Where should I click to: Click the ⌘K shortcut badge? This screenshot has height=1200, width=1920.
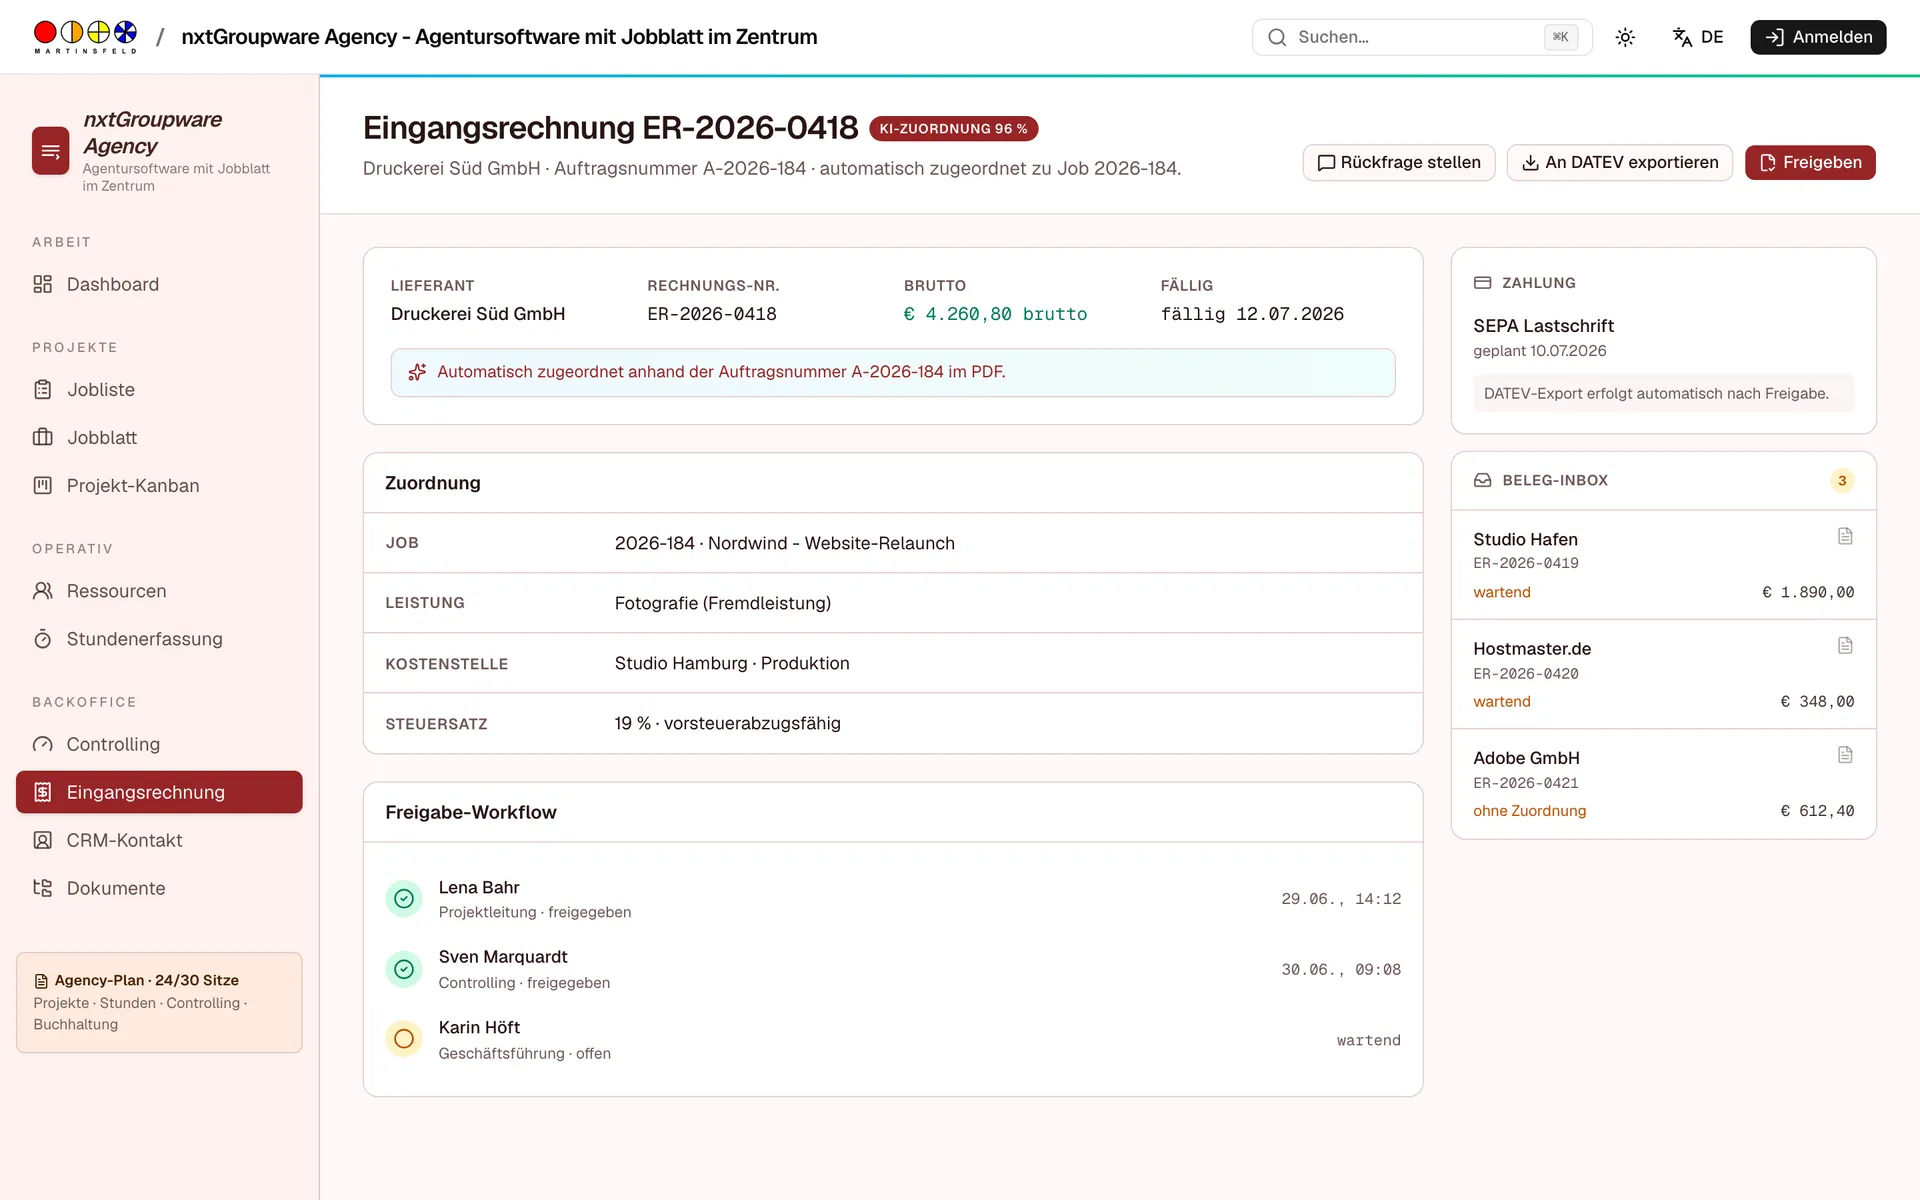click(x=1560, y=37)
